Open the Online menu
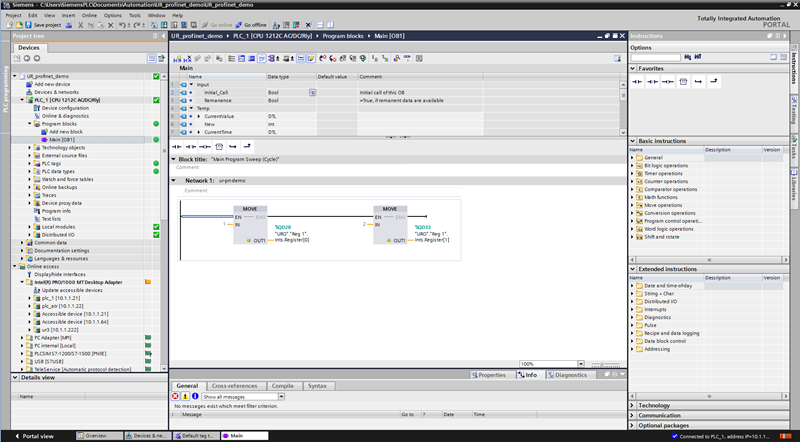The height and width of the screenshot is (442, 800). 89,15
